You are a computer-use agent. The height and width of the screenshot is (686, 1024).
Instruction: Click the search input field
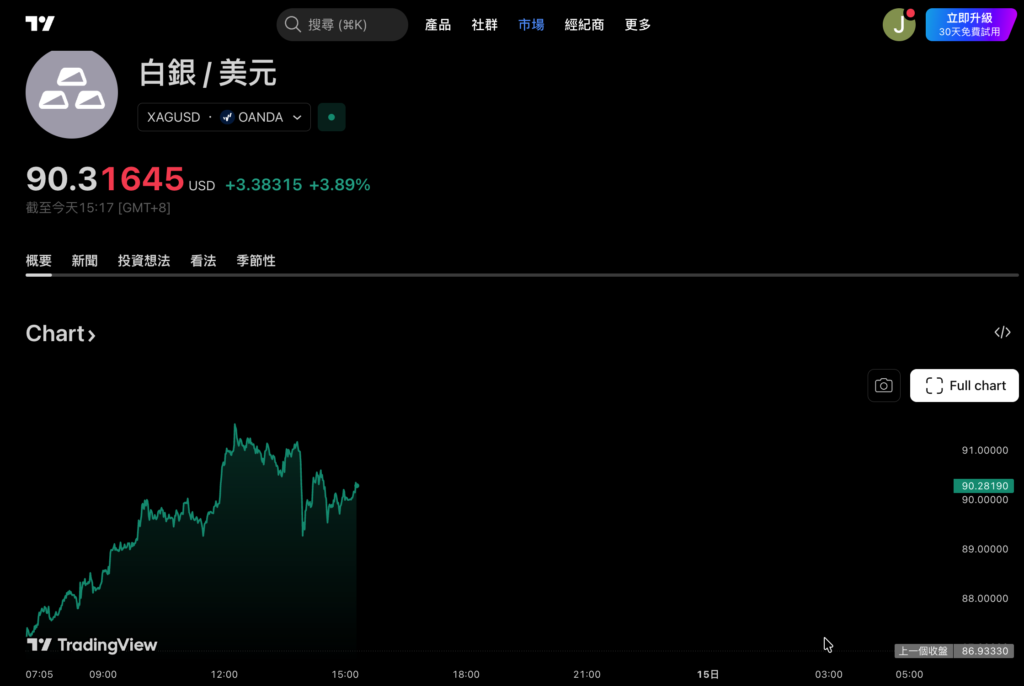click(x=352, y=24)
